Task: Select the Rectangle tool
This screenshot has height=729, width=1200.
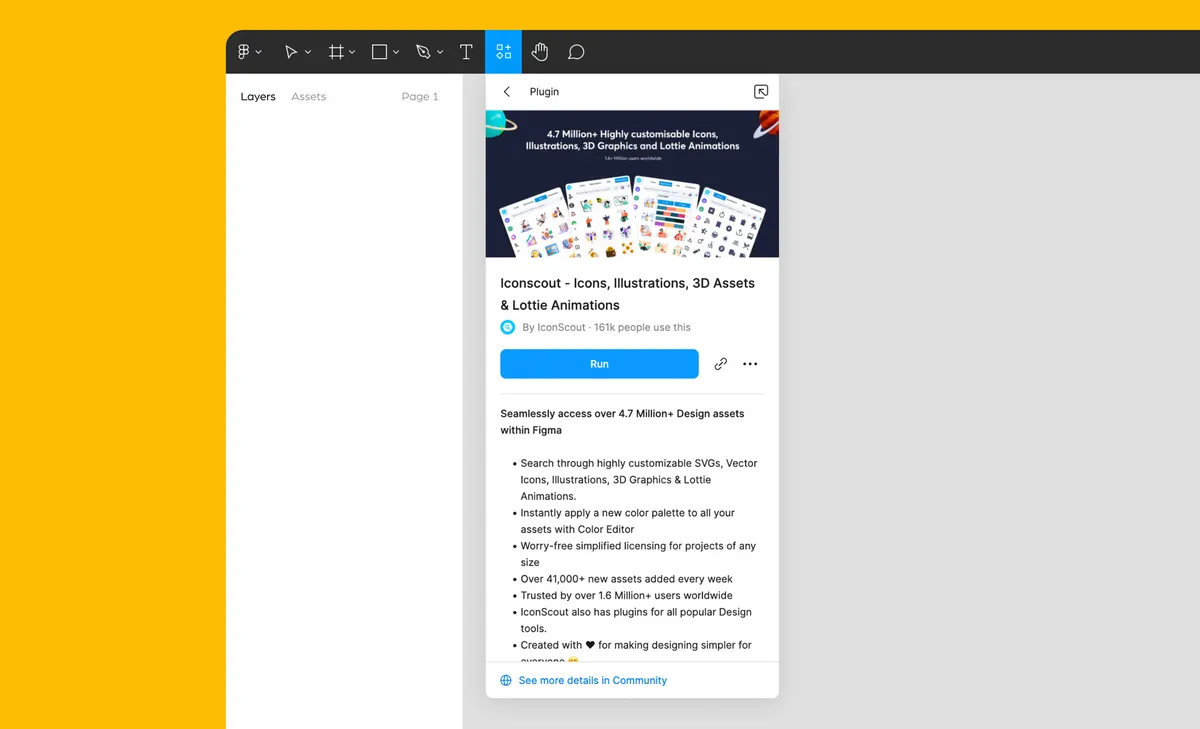Action: [378, 51]
